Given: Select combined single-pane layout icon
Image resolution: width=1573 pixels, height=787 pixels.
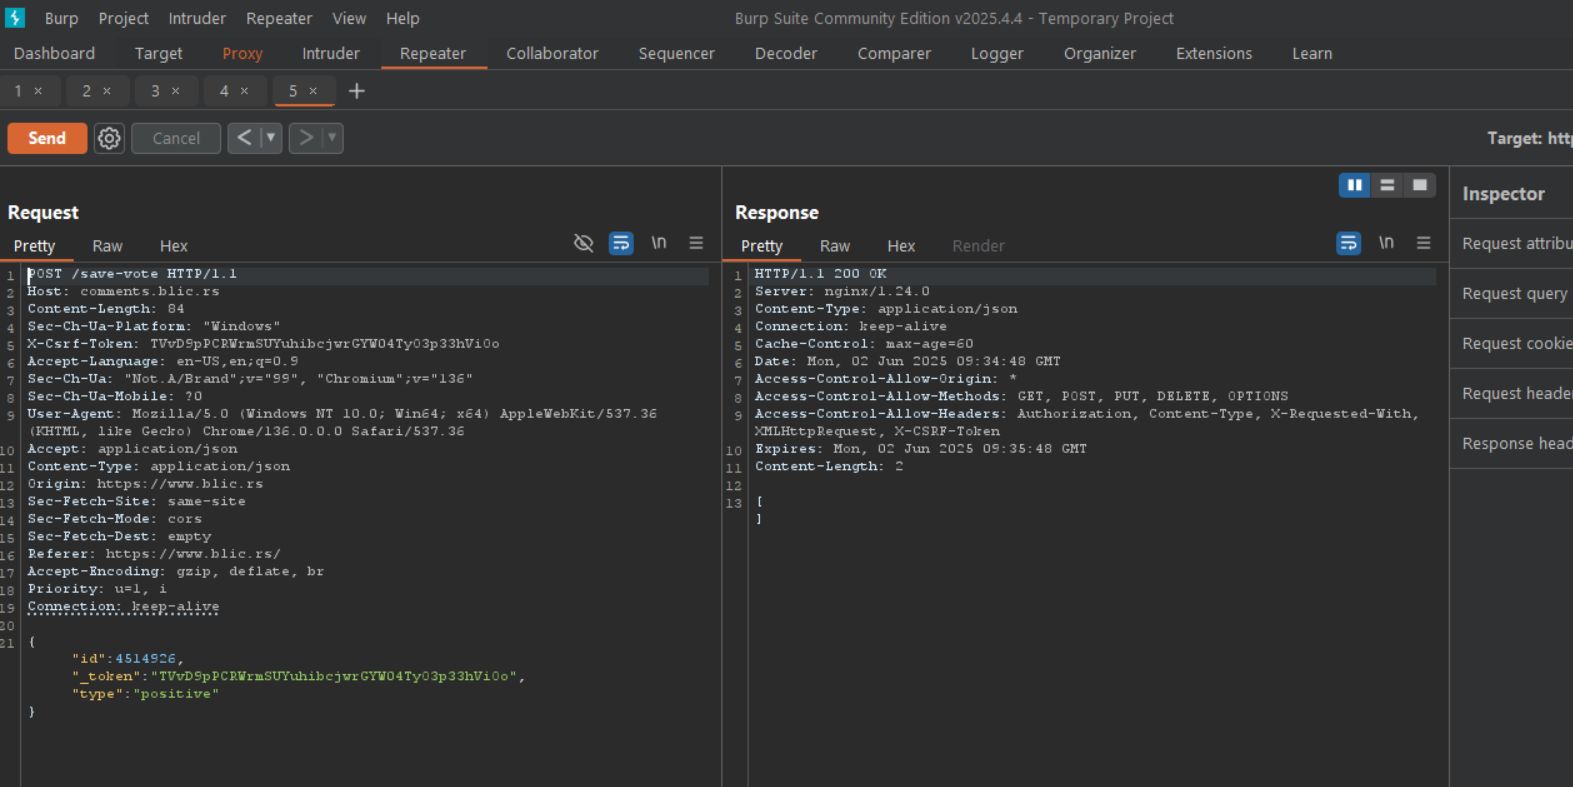Looking at the screenshot, I should [1419, 185].
